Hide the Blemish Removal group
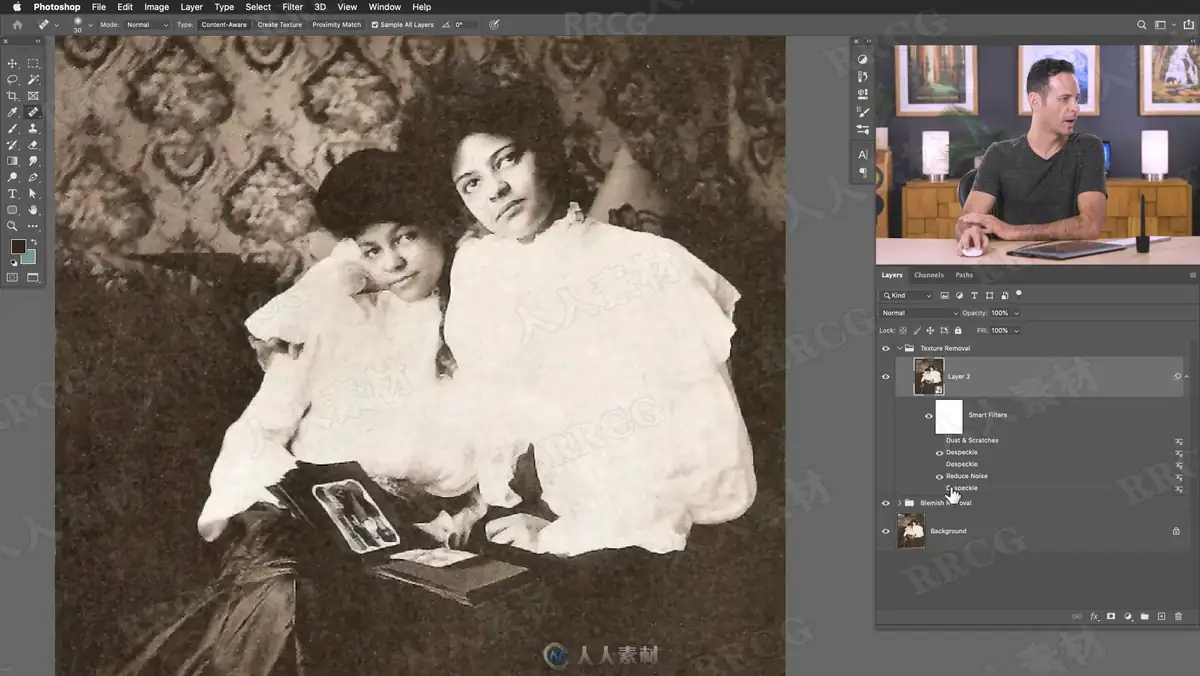The image size is (1200, 676). [x=885, y=503]
